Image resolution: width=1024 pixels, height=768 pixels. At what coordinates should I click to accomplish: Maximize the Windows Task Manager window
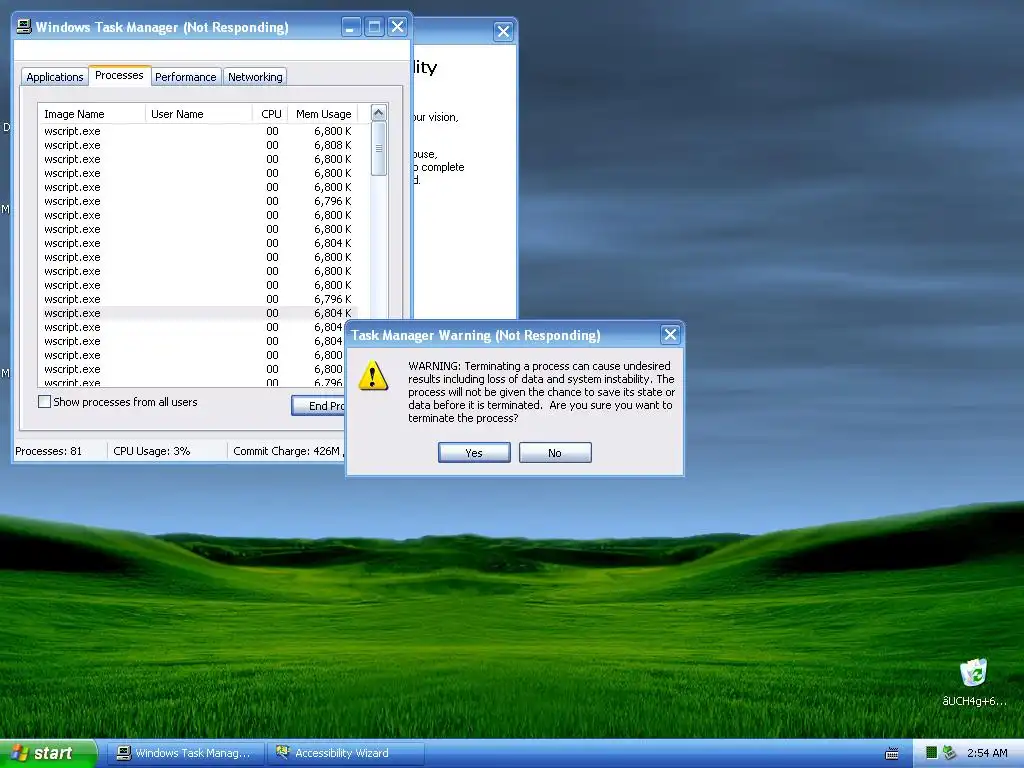pyautogui.click(x=374, y=27)
